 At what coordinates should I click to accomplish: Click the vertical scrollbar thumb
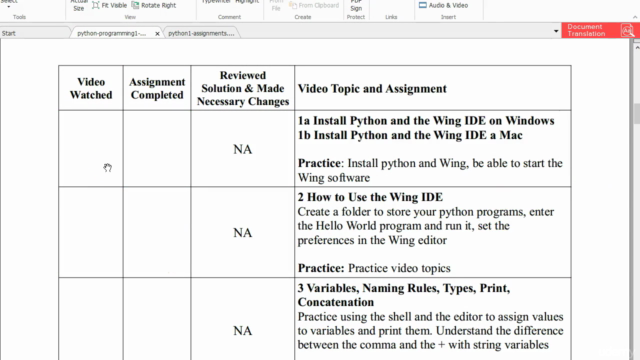click(x=637, y=114)
